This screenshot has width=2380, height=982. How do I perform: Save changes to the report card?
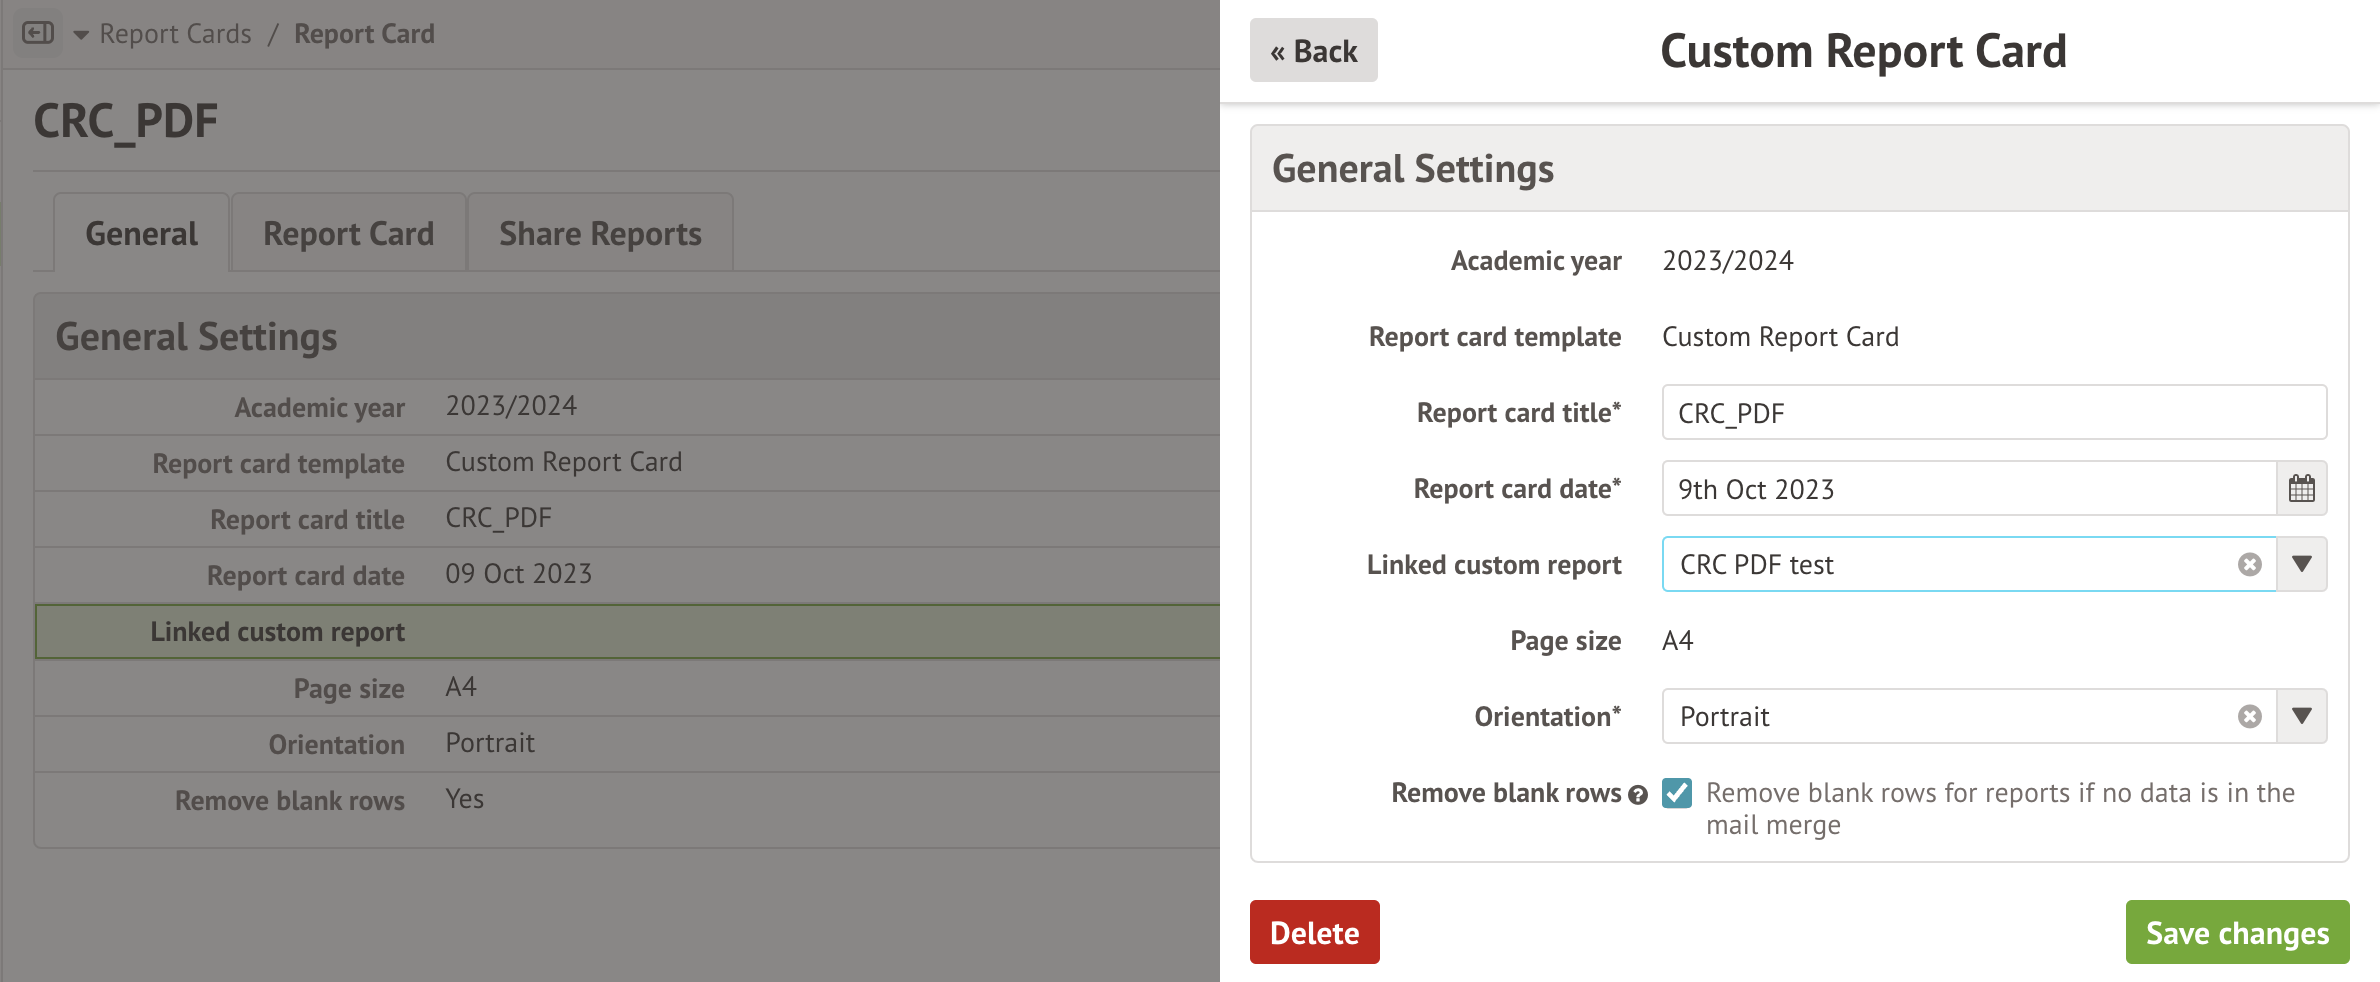click(x=2237, y=932)
